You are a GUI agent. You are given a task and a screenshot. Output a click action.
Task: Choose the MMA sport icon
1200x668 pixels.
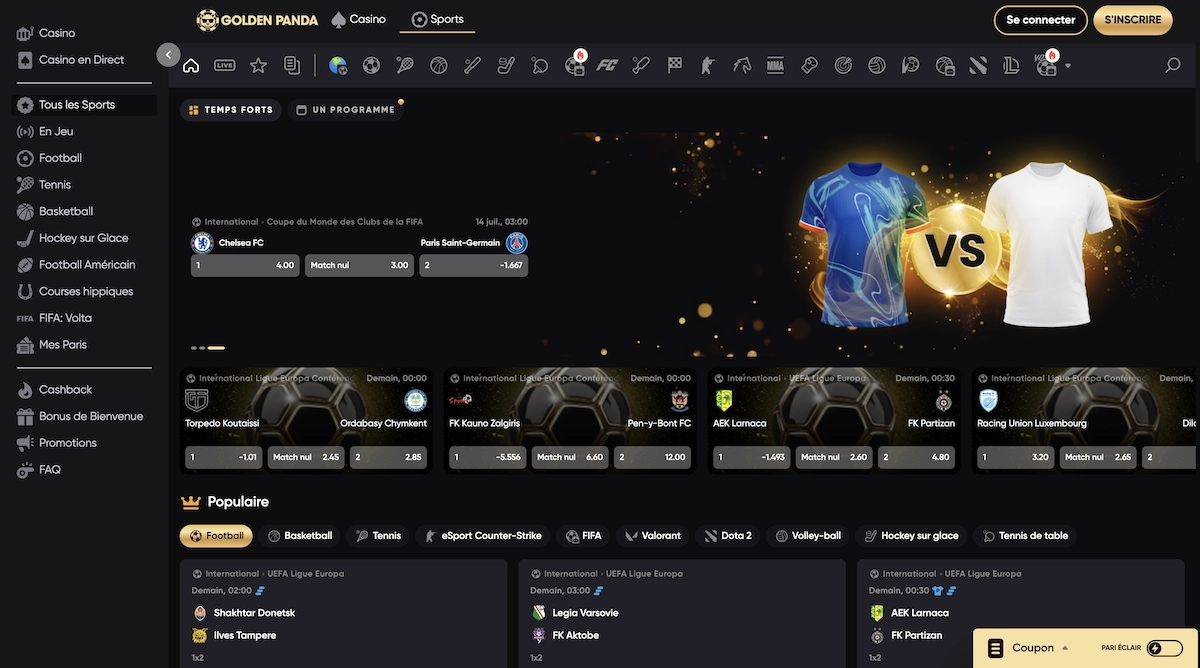pos(775,66)
